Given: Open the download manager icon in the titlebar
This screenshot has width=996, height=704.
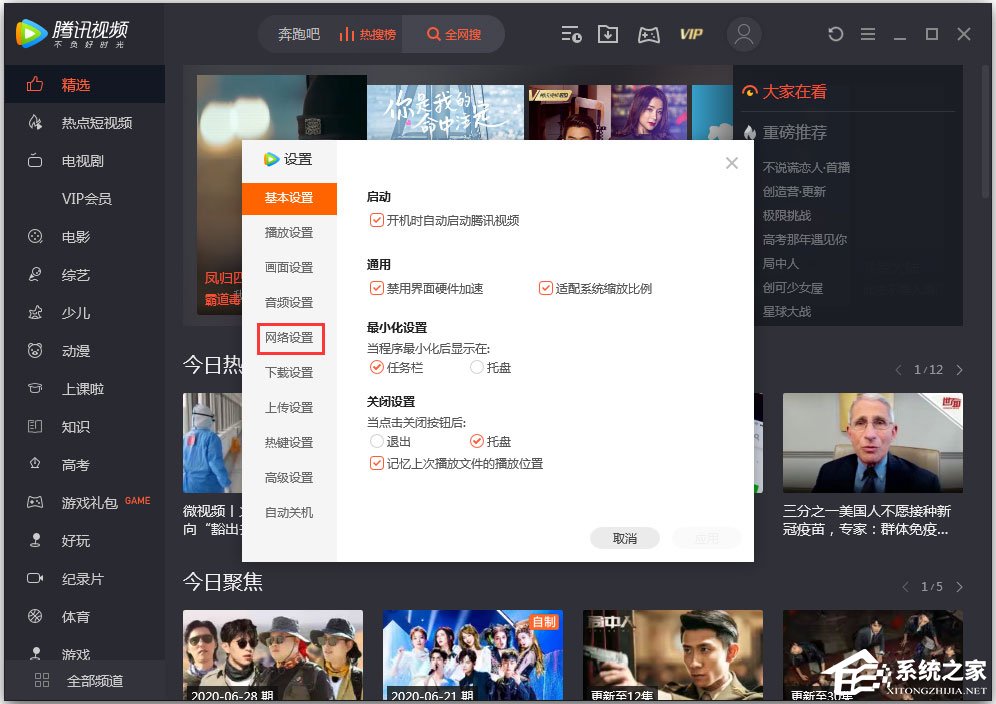Looking at the screenshot, I should tap(608, 33).
